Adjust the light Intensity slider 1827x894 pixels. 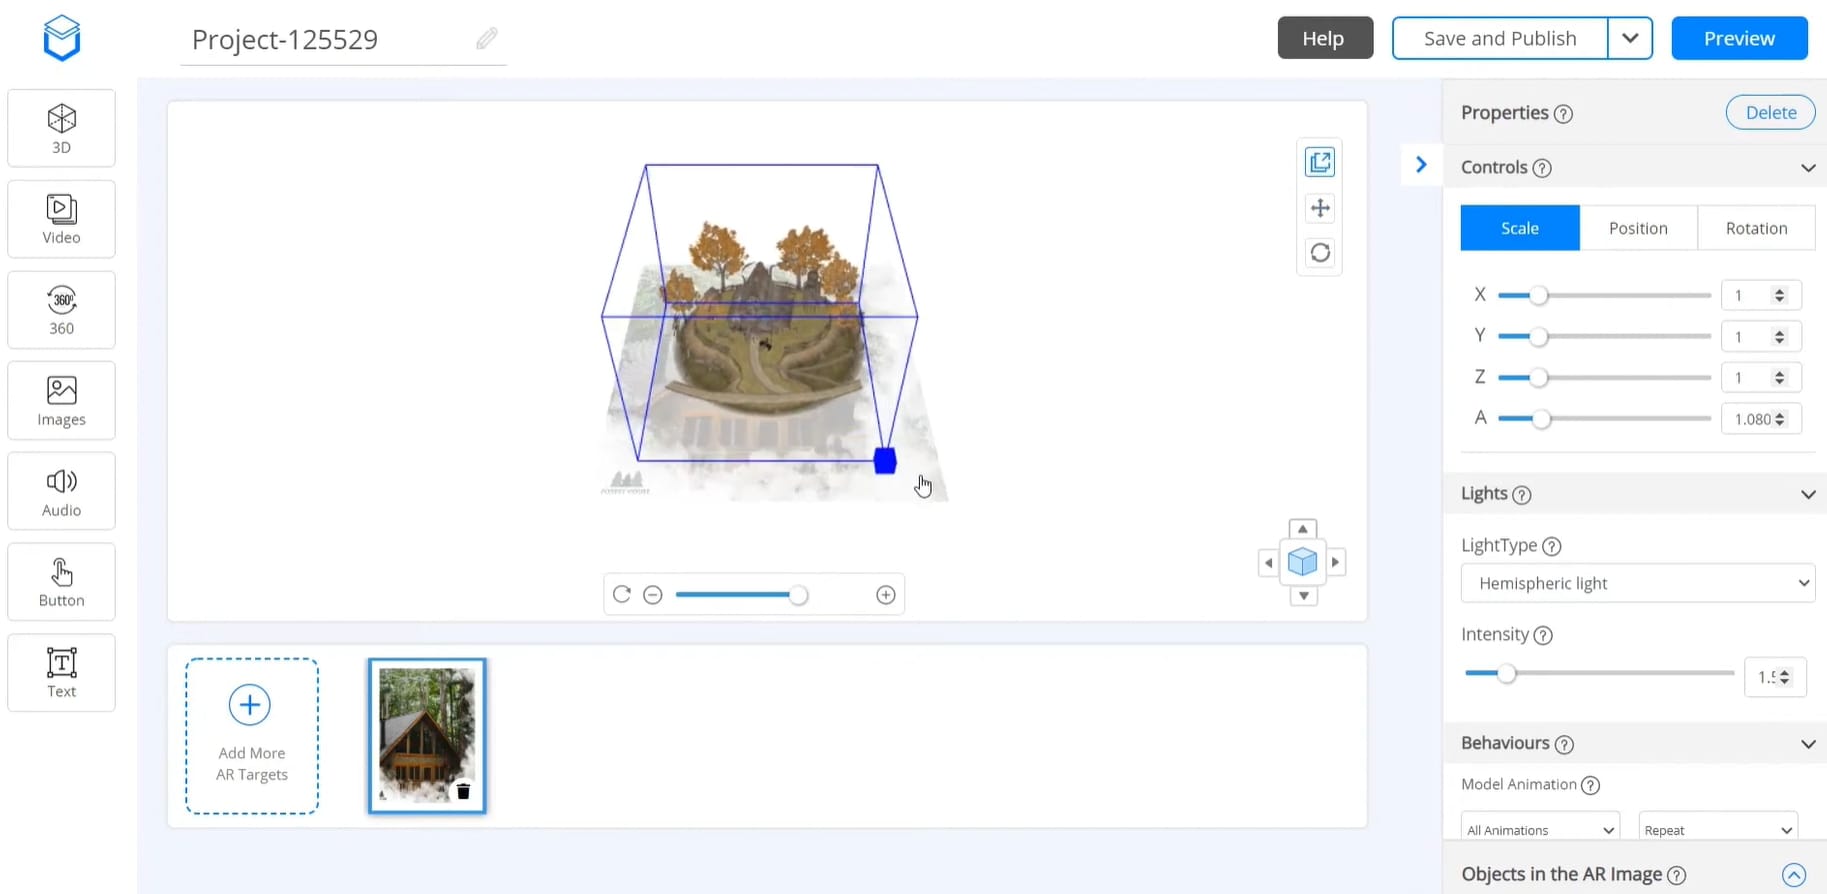pyautogui.click(x=1598, y=673)
